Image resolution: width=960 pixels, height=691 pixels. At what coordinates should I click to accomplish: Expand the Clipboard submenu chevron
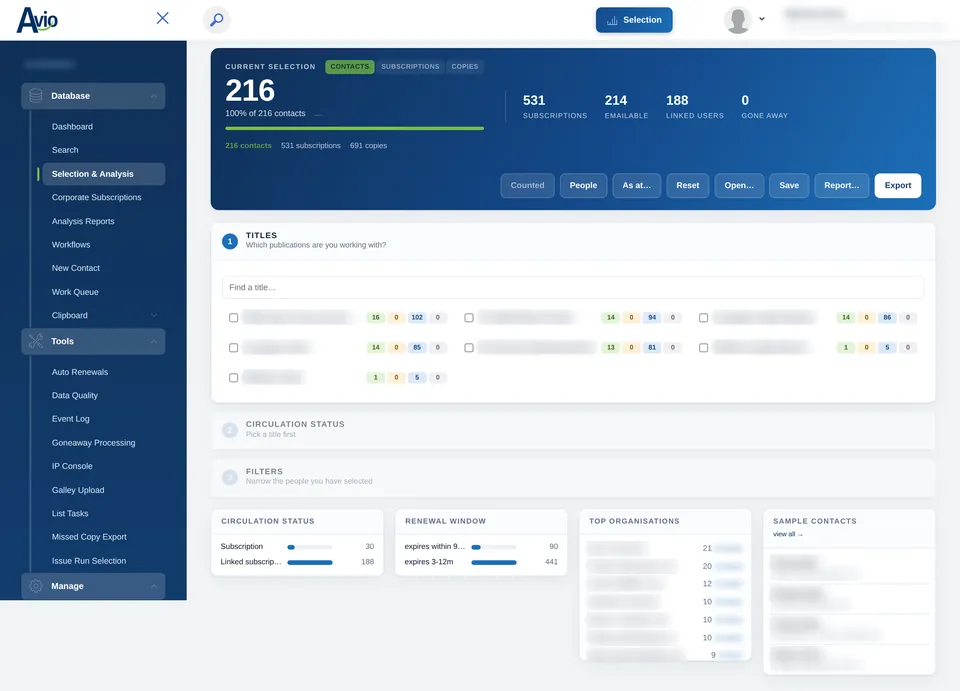click(154, 316)
